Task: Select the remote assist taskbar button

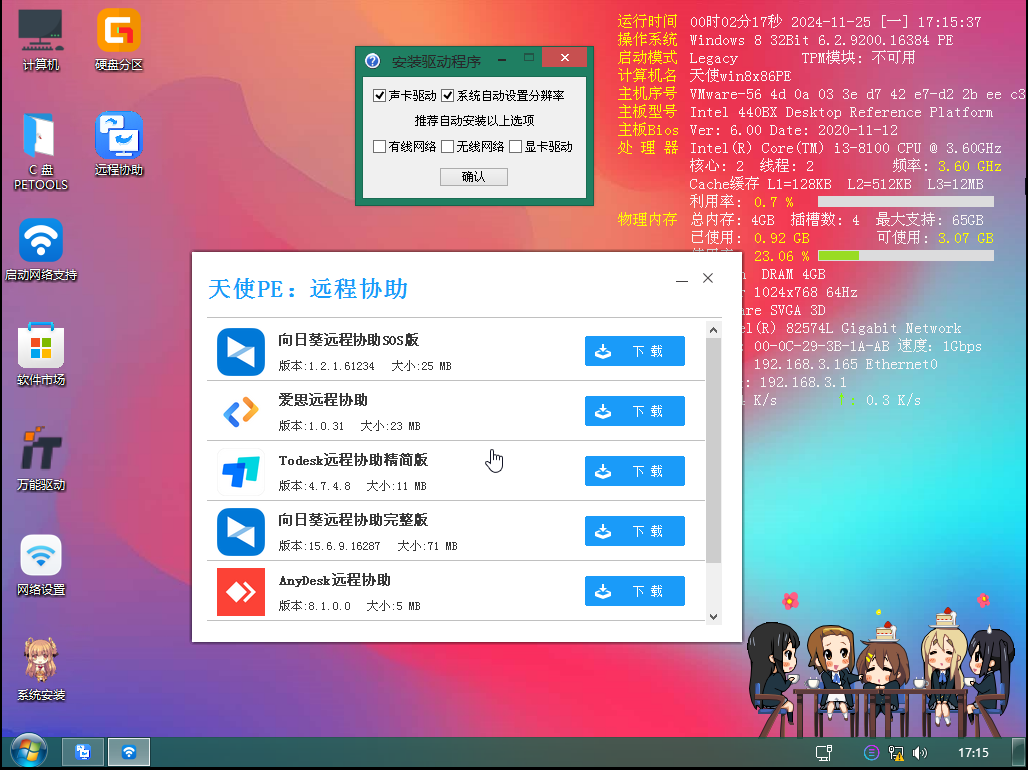Action: point(83,752)
